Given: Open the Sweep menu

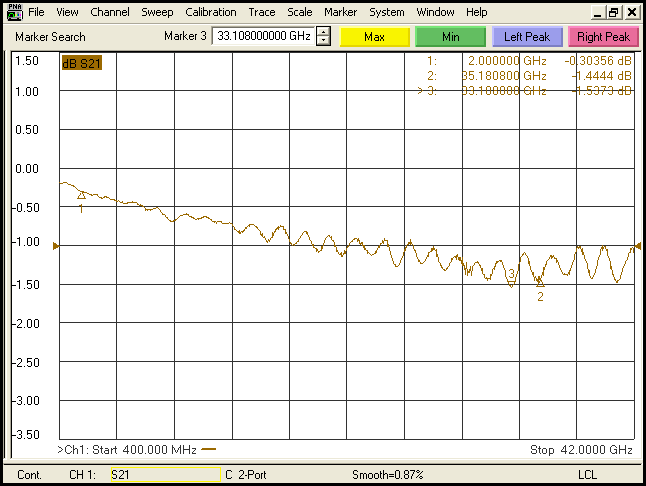Looking at the screenshot, I should pyautogui.click(x=157, y=13).
